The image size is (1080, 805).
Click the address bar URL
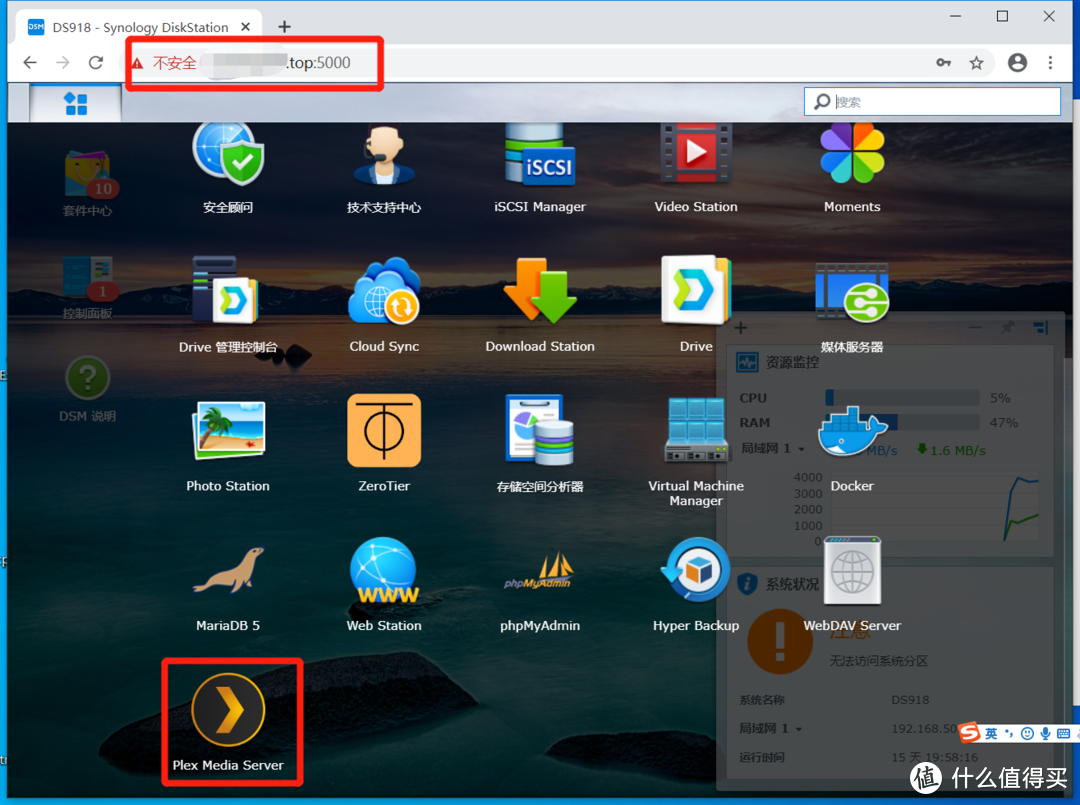(320, 63)
